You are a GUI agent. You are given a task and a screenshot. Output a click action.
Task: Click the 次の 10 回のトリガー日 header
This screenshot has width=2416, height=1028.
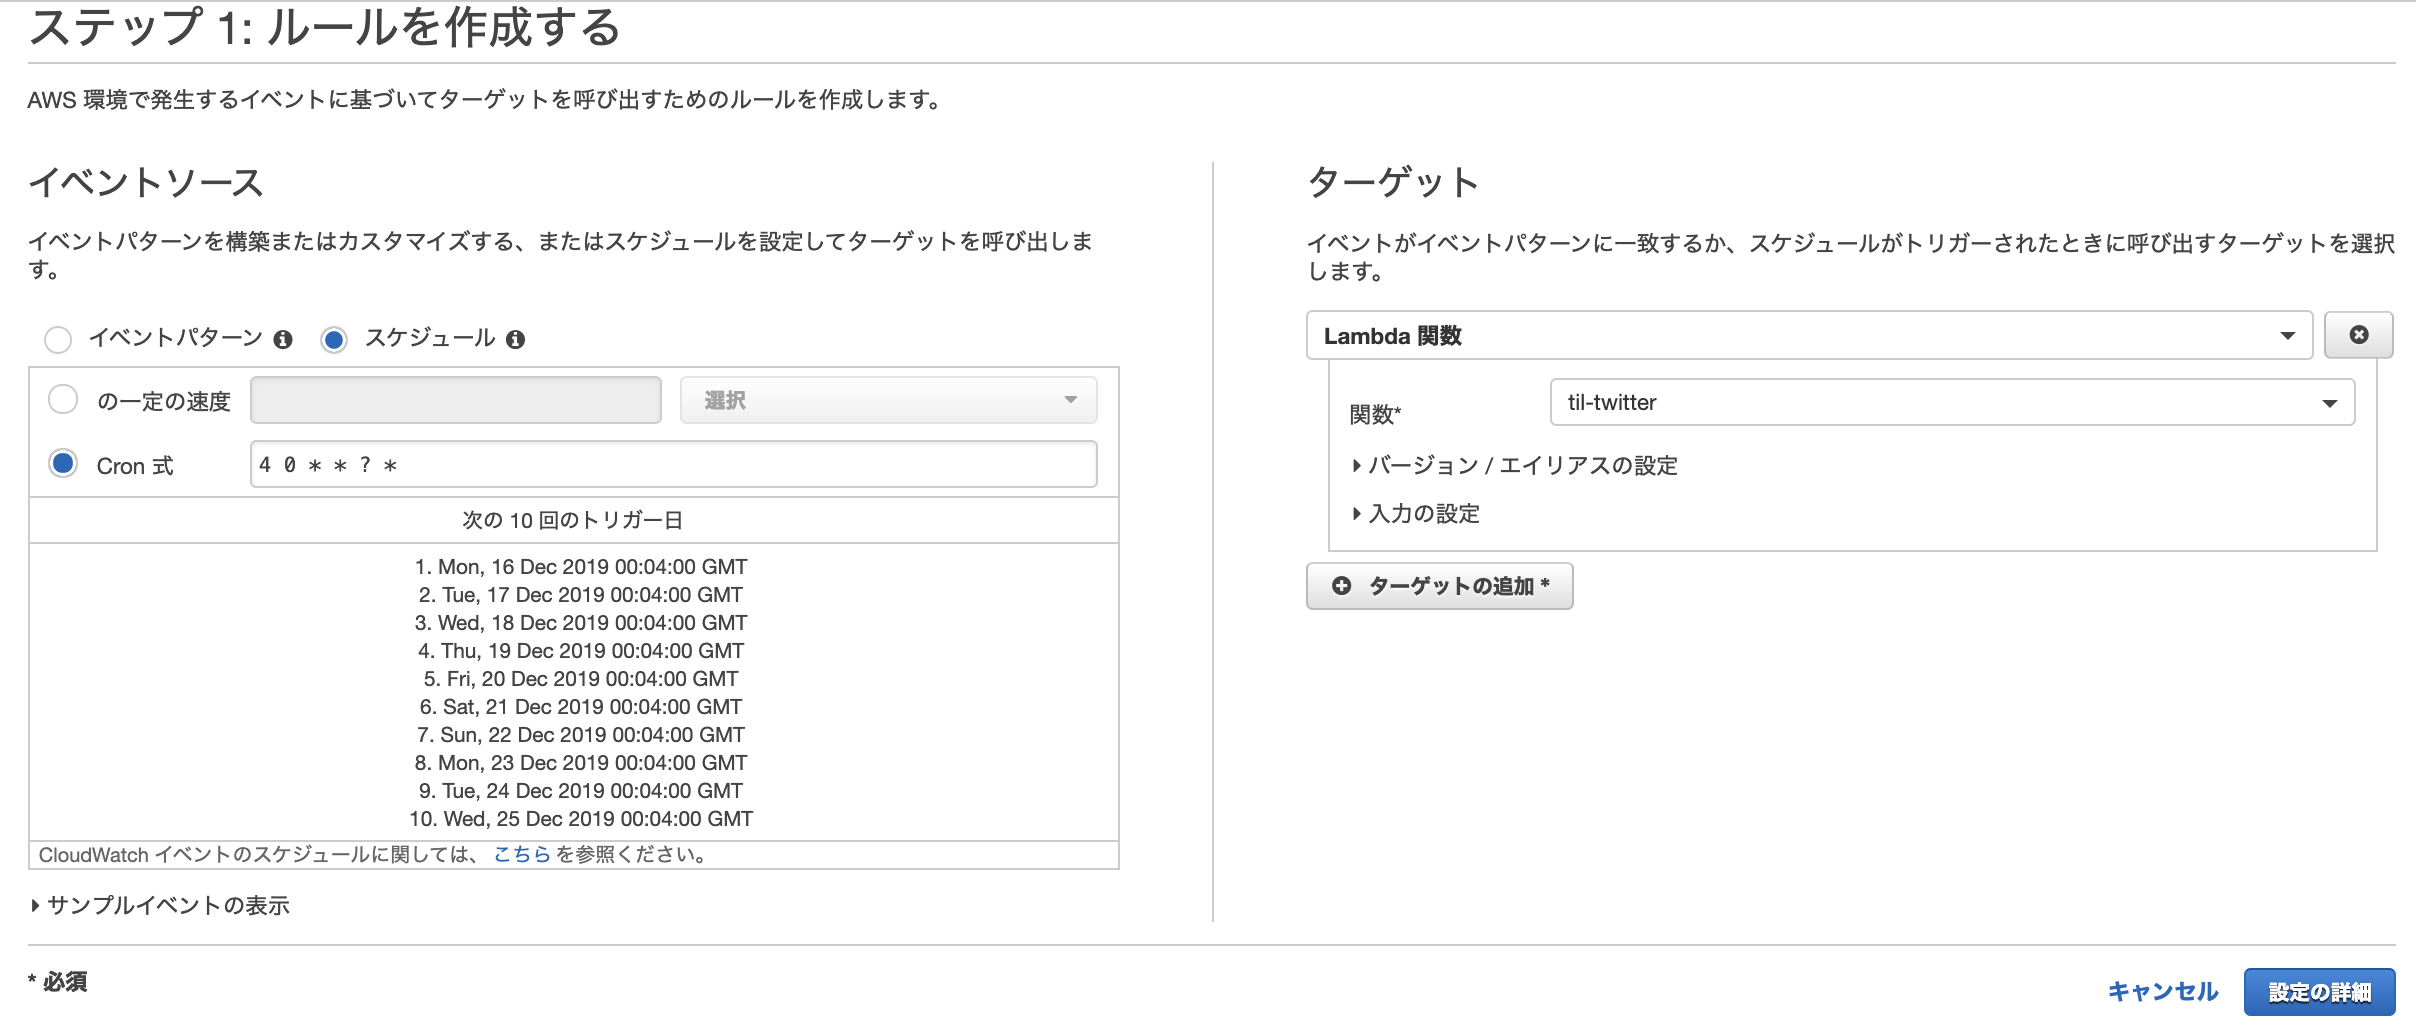click(573, 520)
